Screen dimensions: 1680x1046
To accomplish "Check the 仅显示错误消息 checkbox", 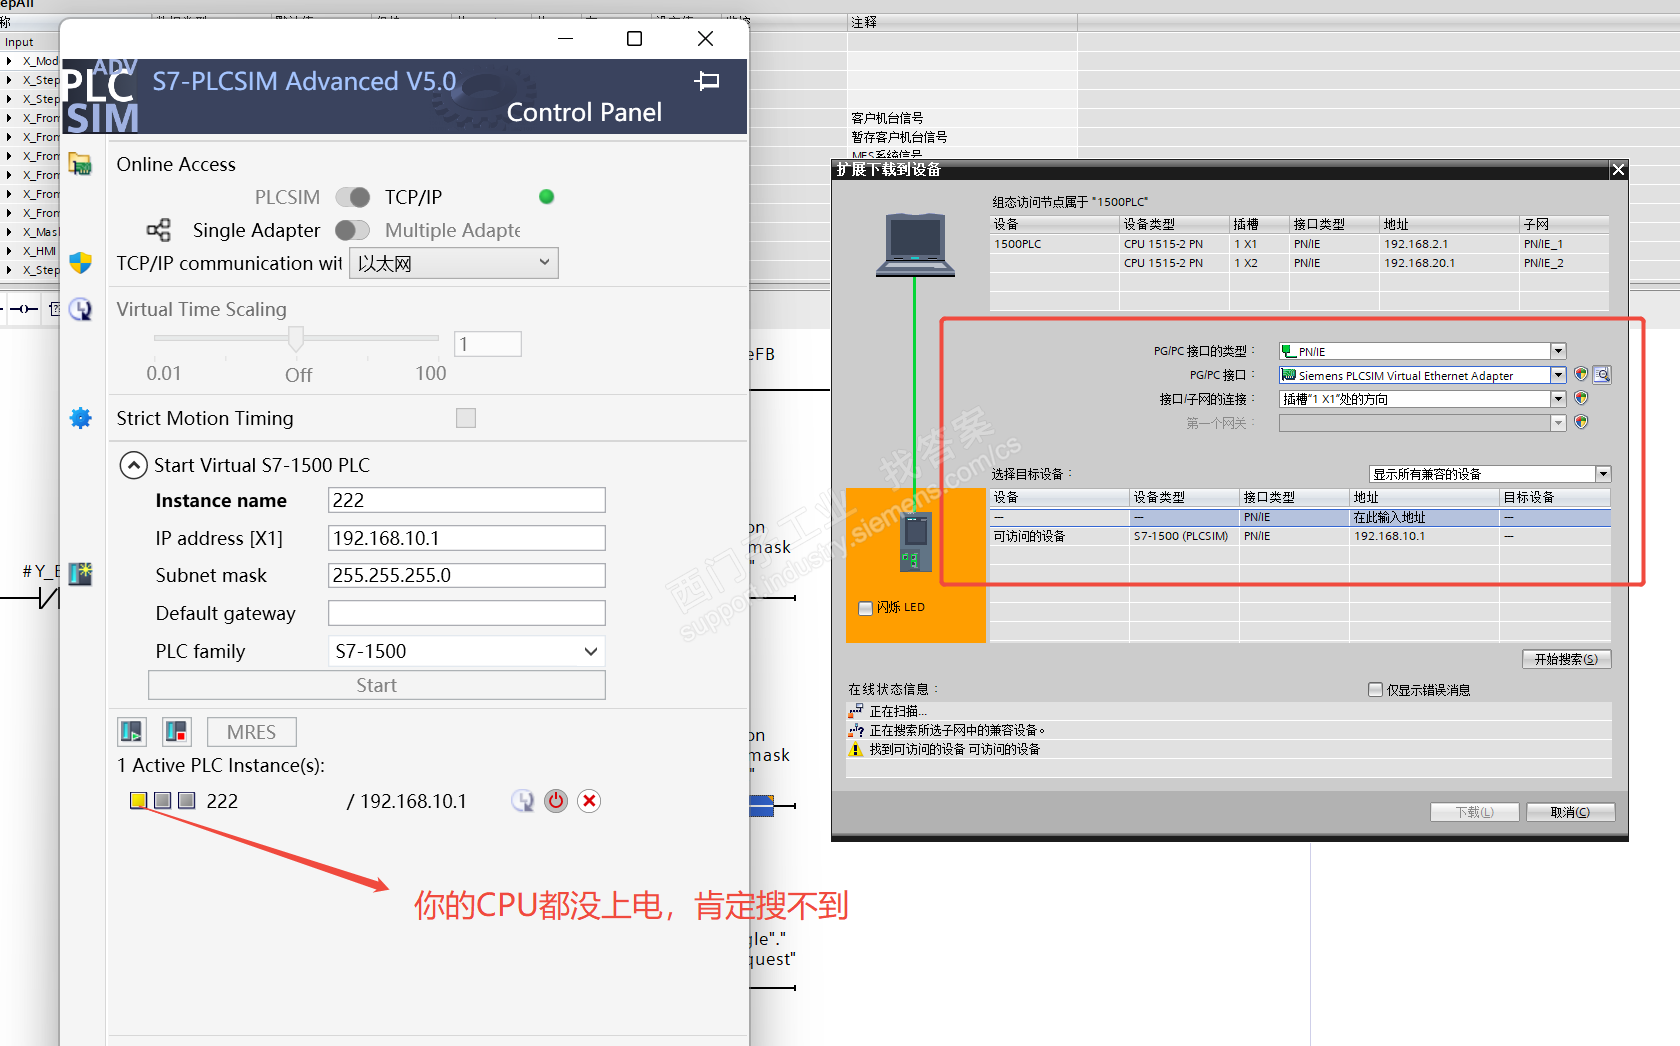I will pos(1375,690).
